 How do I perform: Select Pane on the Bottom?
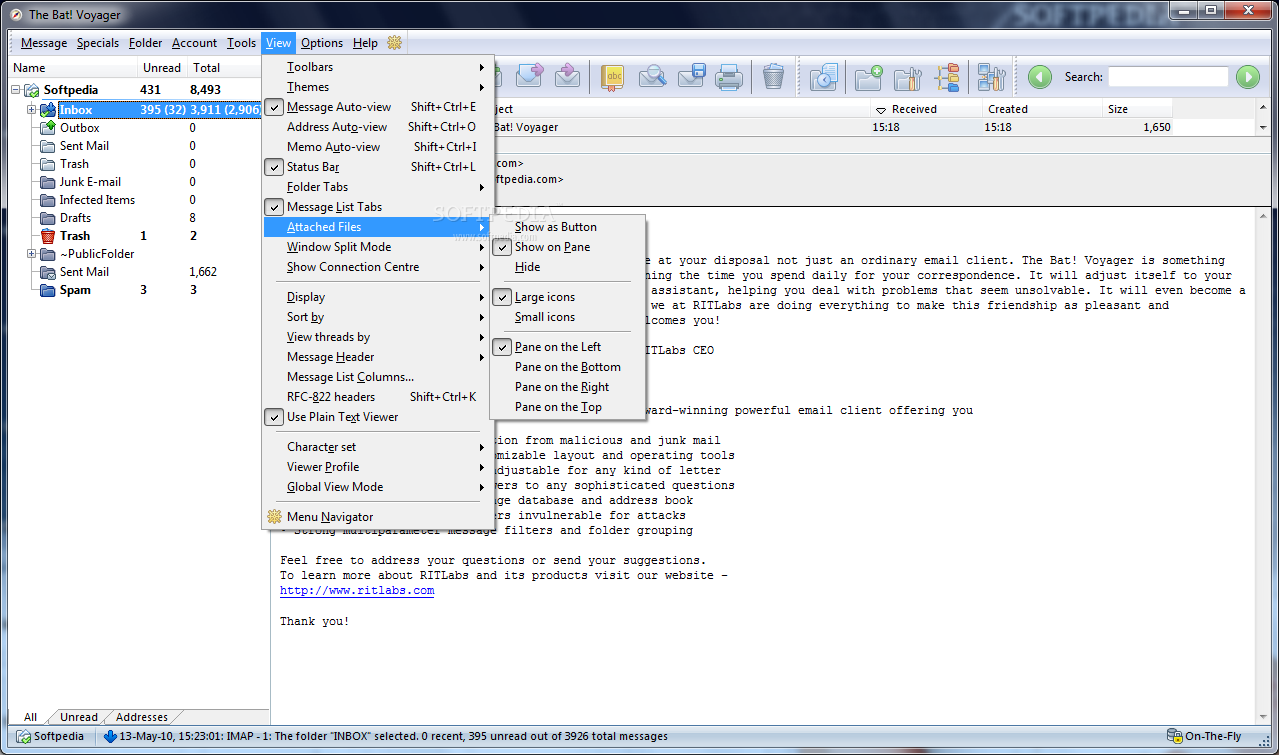[x=569, y=367]
